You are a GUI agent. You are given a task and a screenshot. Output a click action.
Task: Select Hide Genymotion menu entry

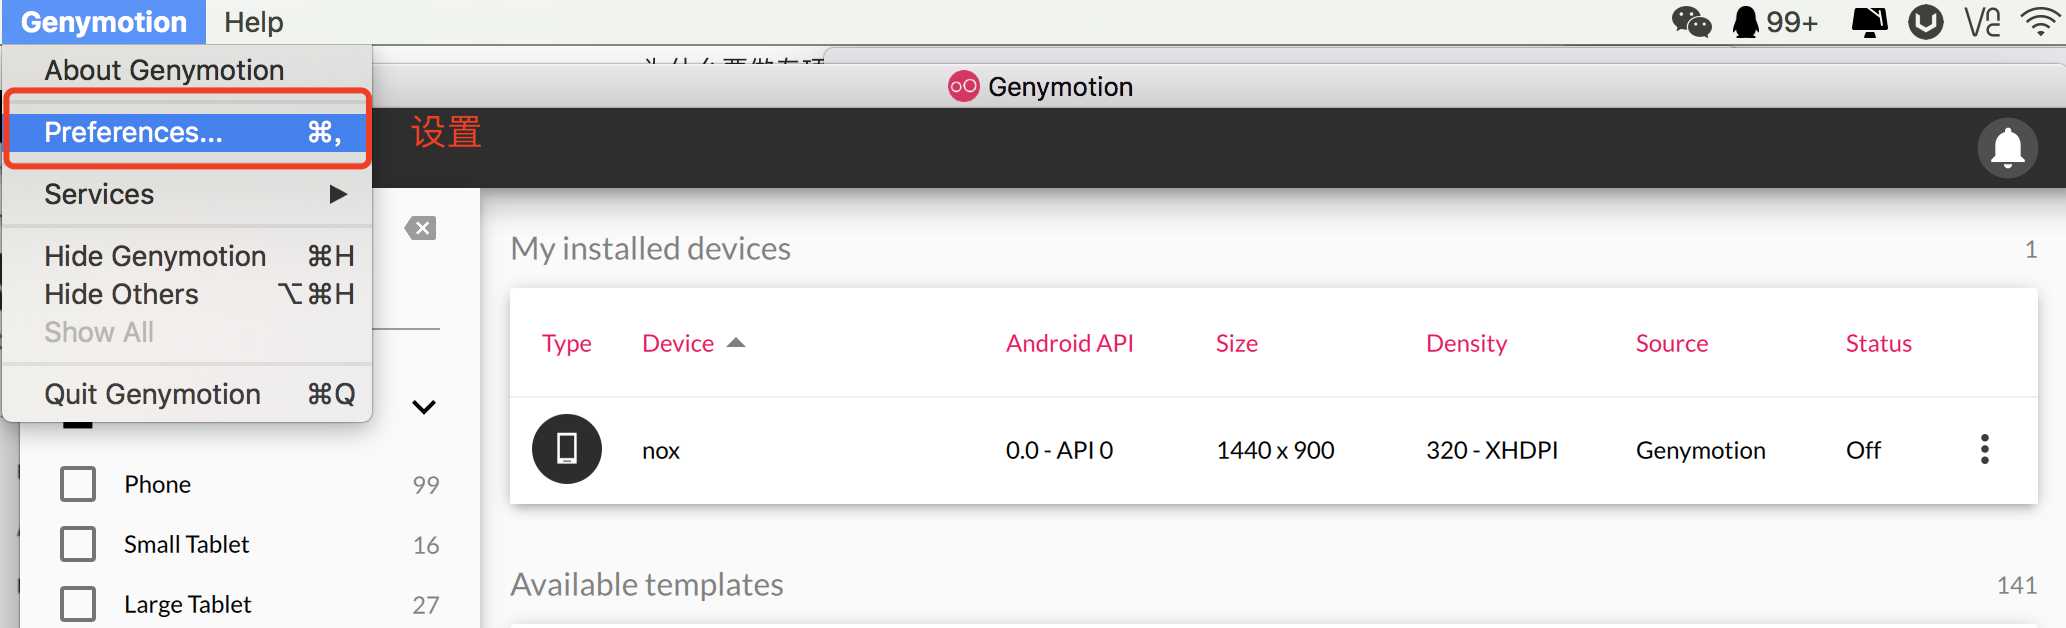187,256
